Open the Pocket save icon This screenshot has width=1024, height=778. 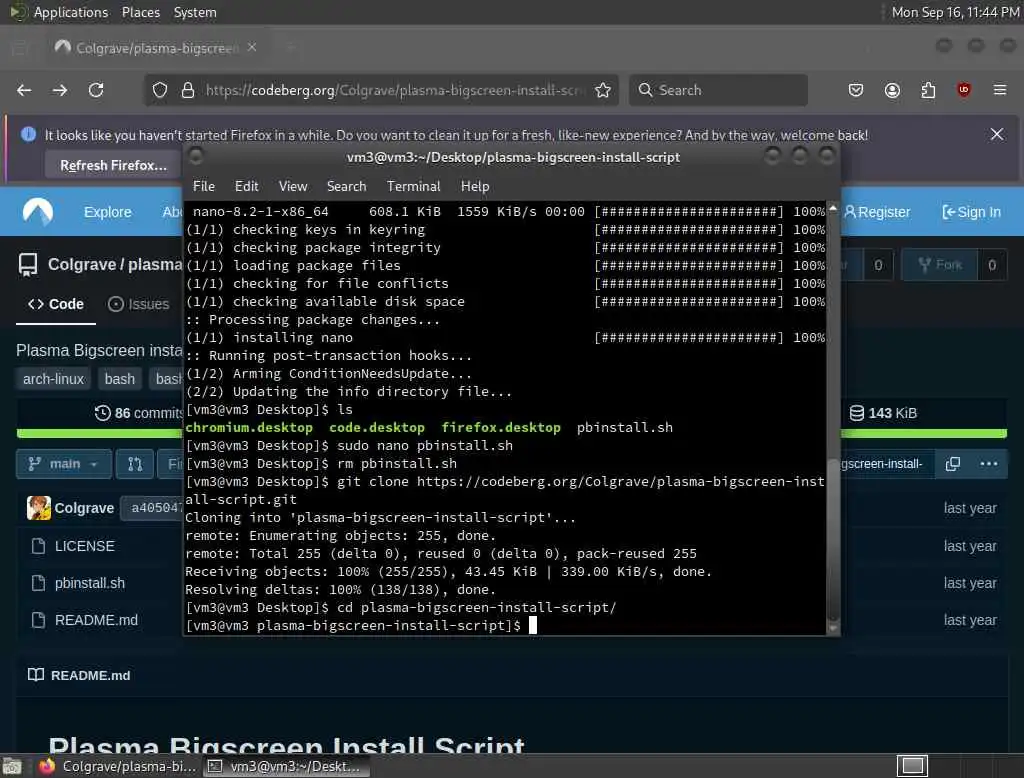[856, 90]
